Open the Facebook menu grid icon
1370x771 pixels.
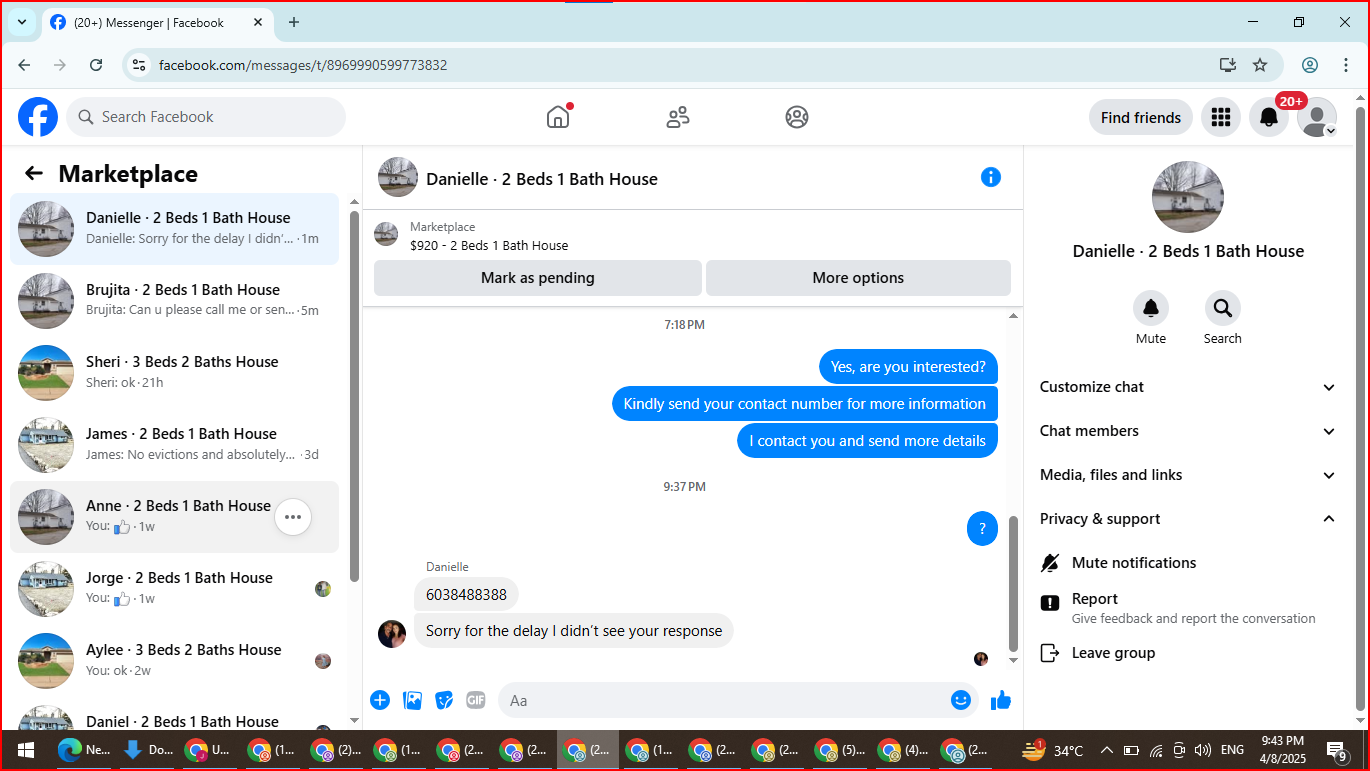coord(1220,117)
